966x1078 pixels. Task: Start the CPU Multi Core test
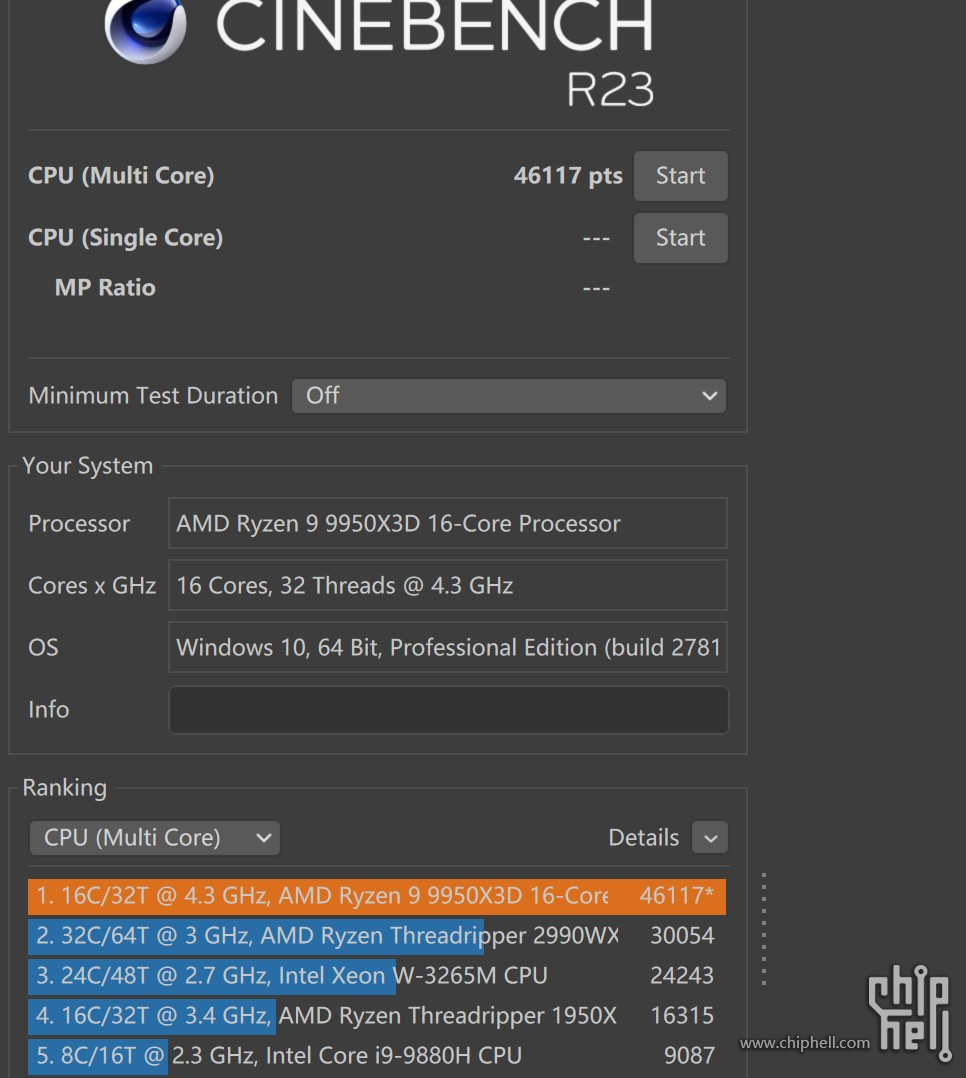tap(681, 176)
